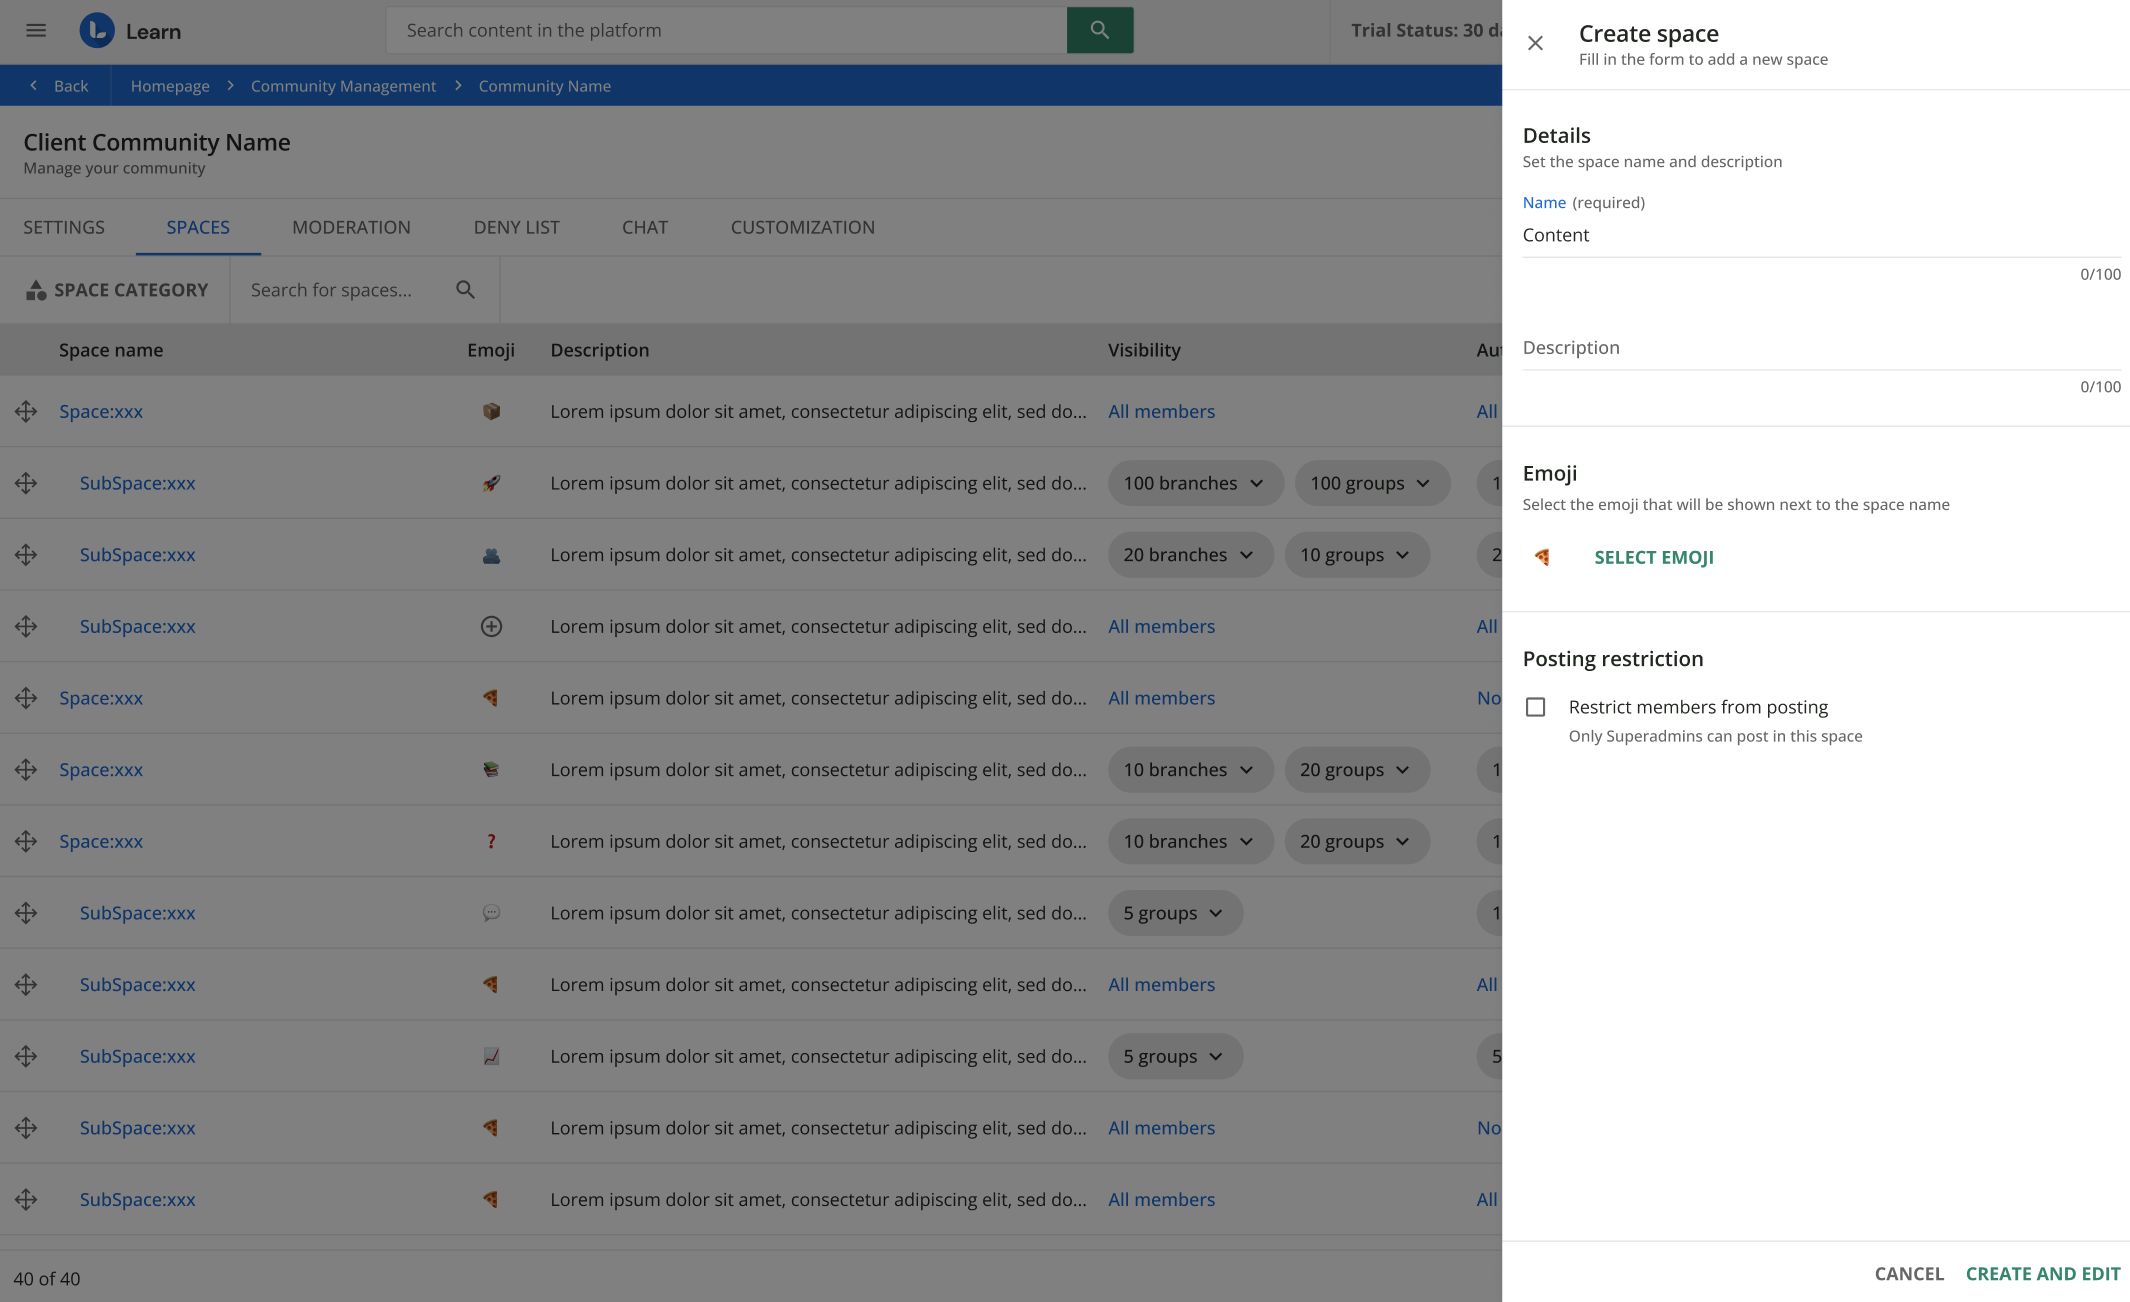The height and width of the screenshot is (1302, 2130).
Task: Open Community Management breadcrumb link
Action: pyautogui.click(x=343, y=86)
